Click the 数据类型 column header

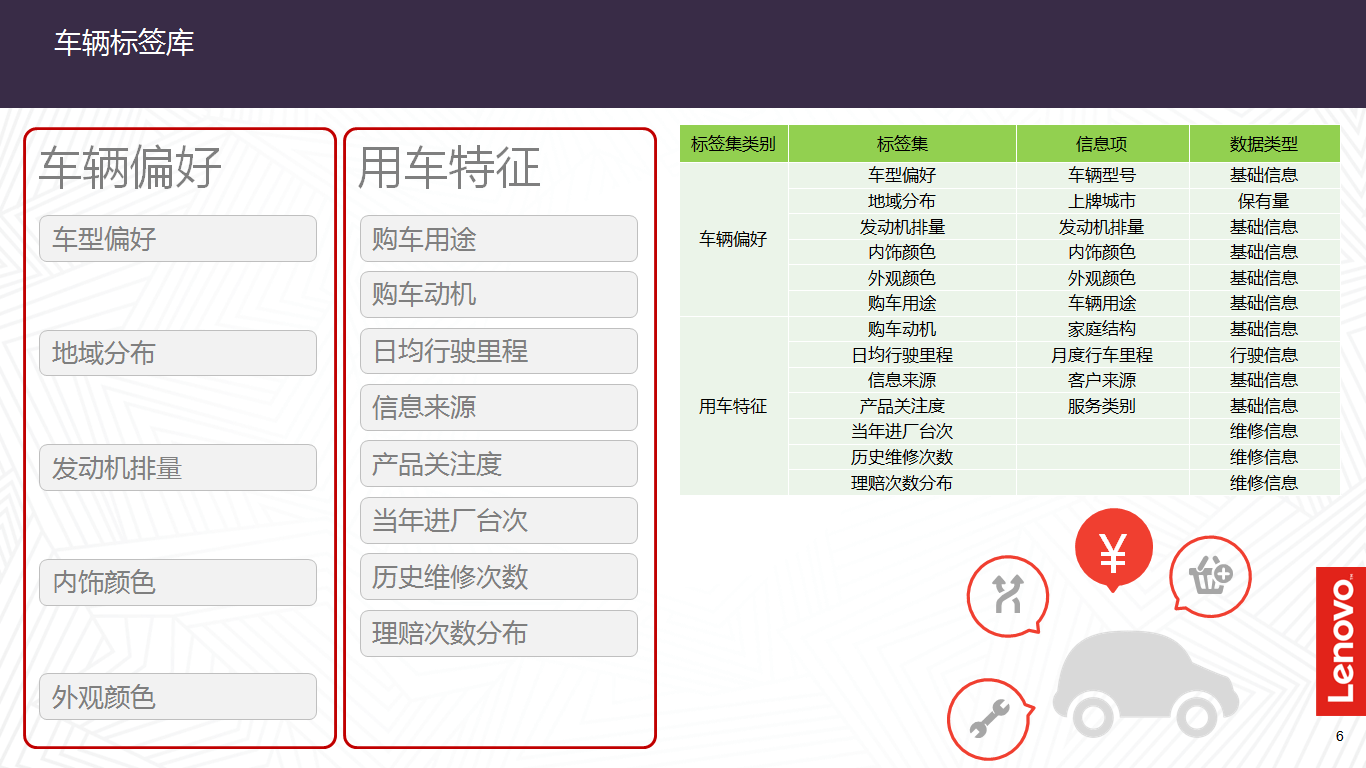(x=1264, y=144)
